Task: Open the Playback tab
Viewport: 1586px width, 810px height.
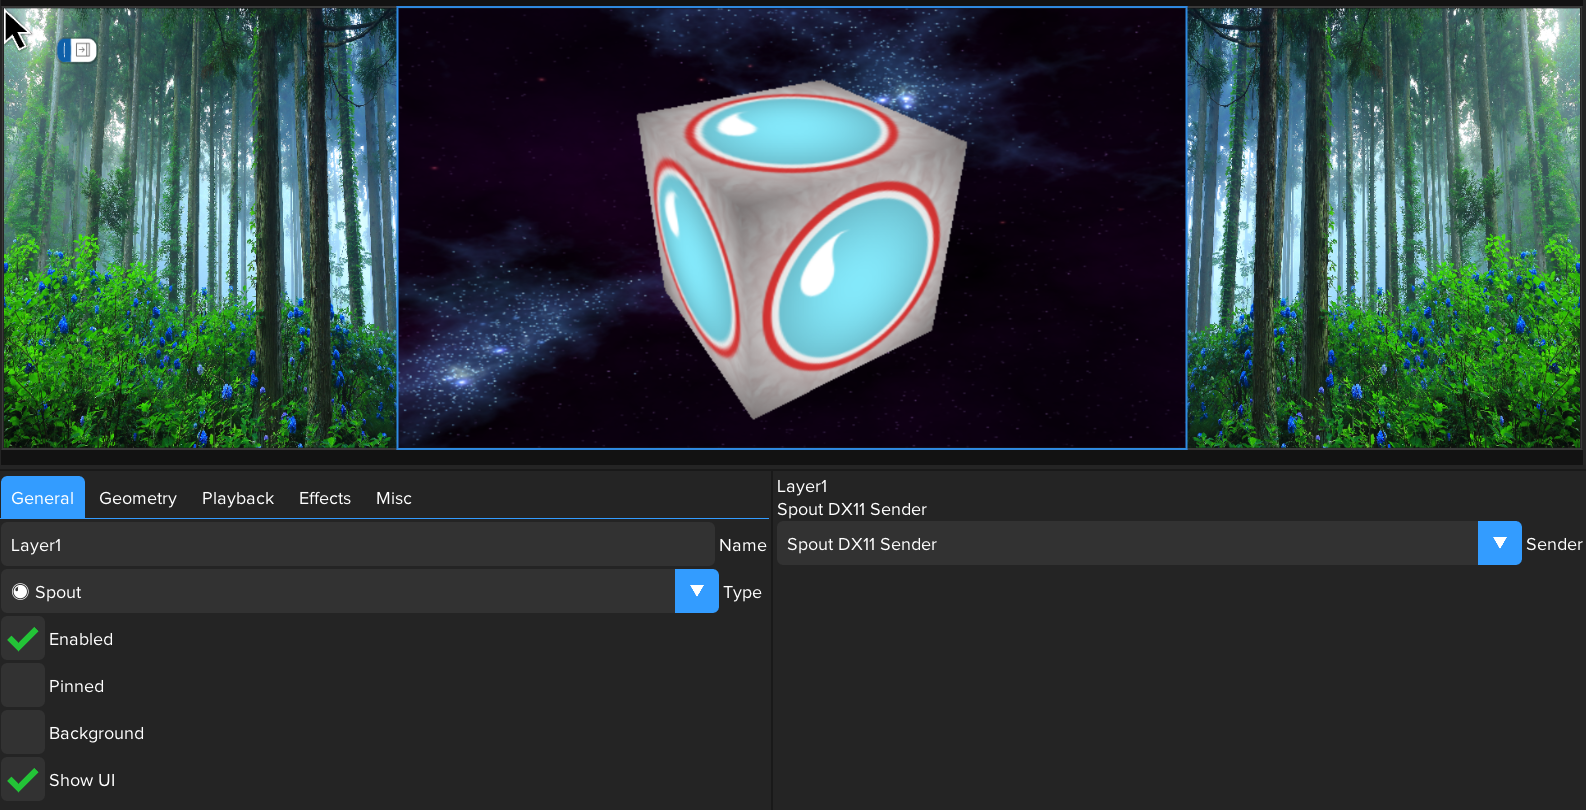Action: (238, 498)
